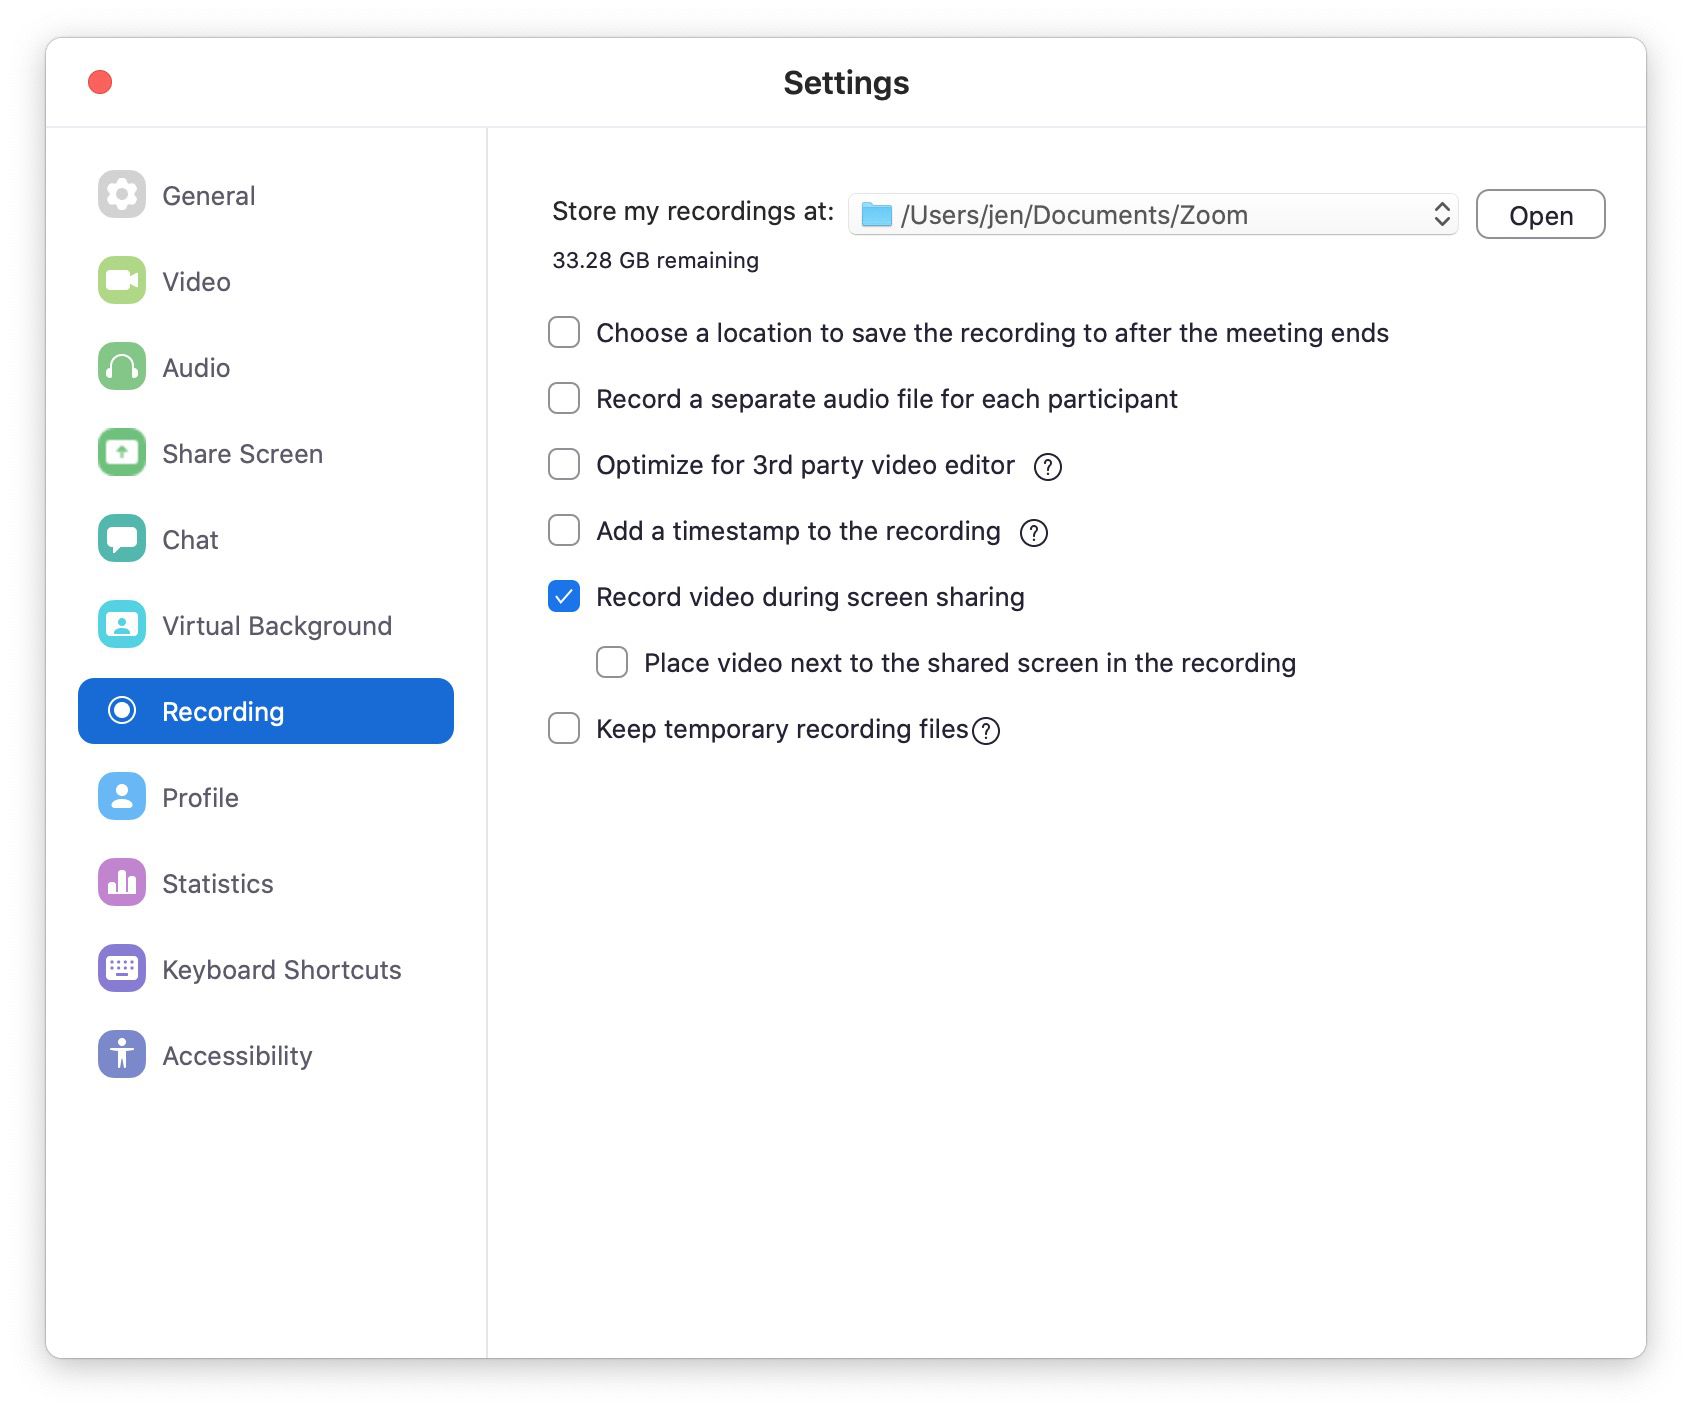Switch to the Profile settings tab

[200, 798]
